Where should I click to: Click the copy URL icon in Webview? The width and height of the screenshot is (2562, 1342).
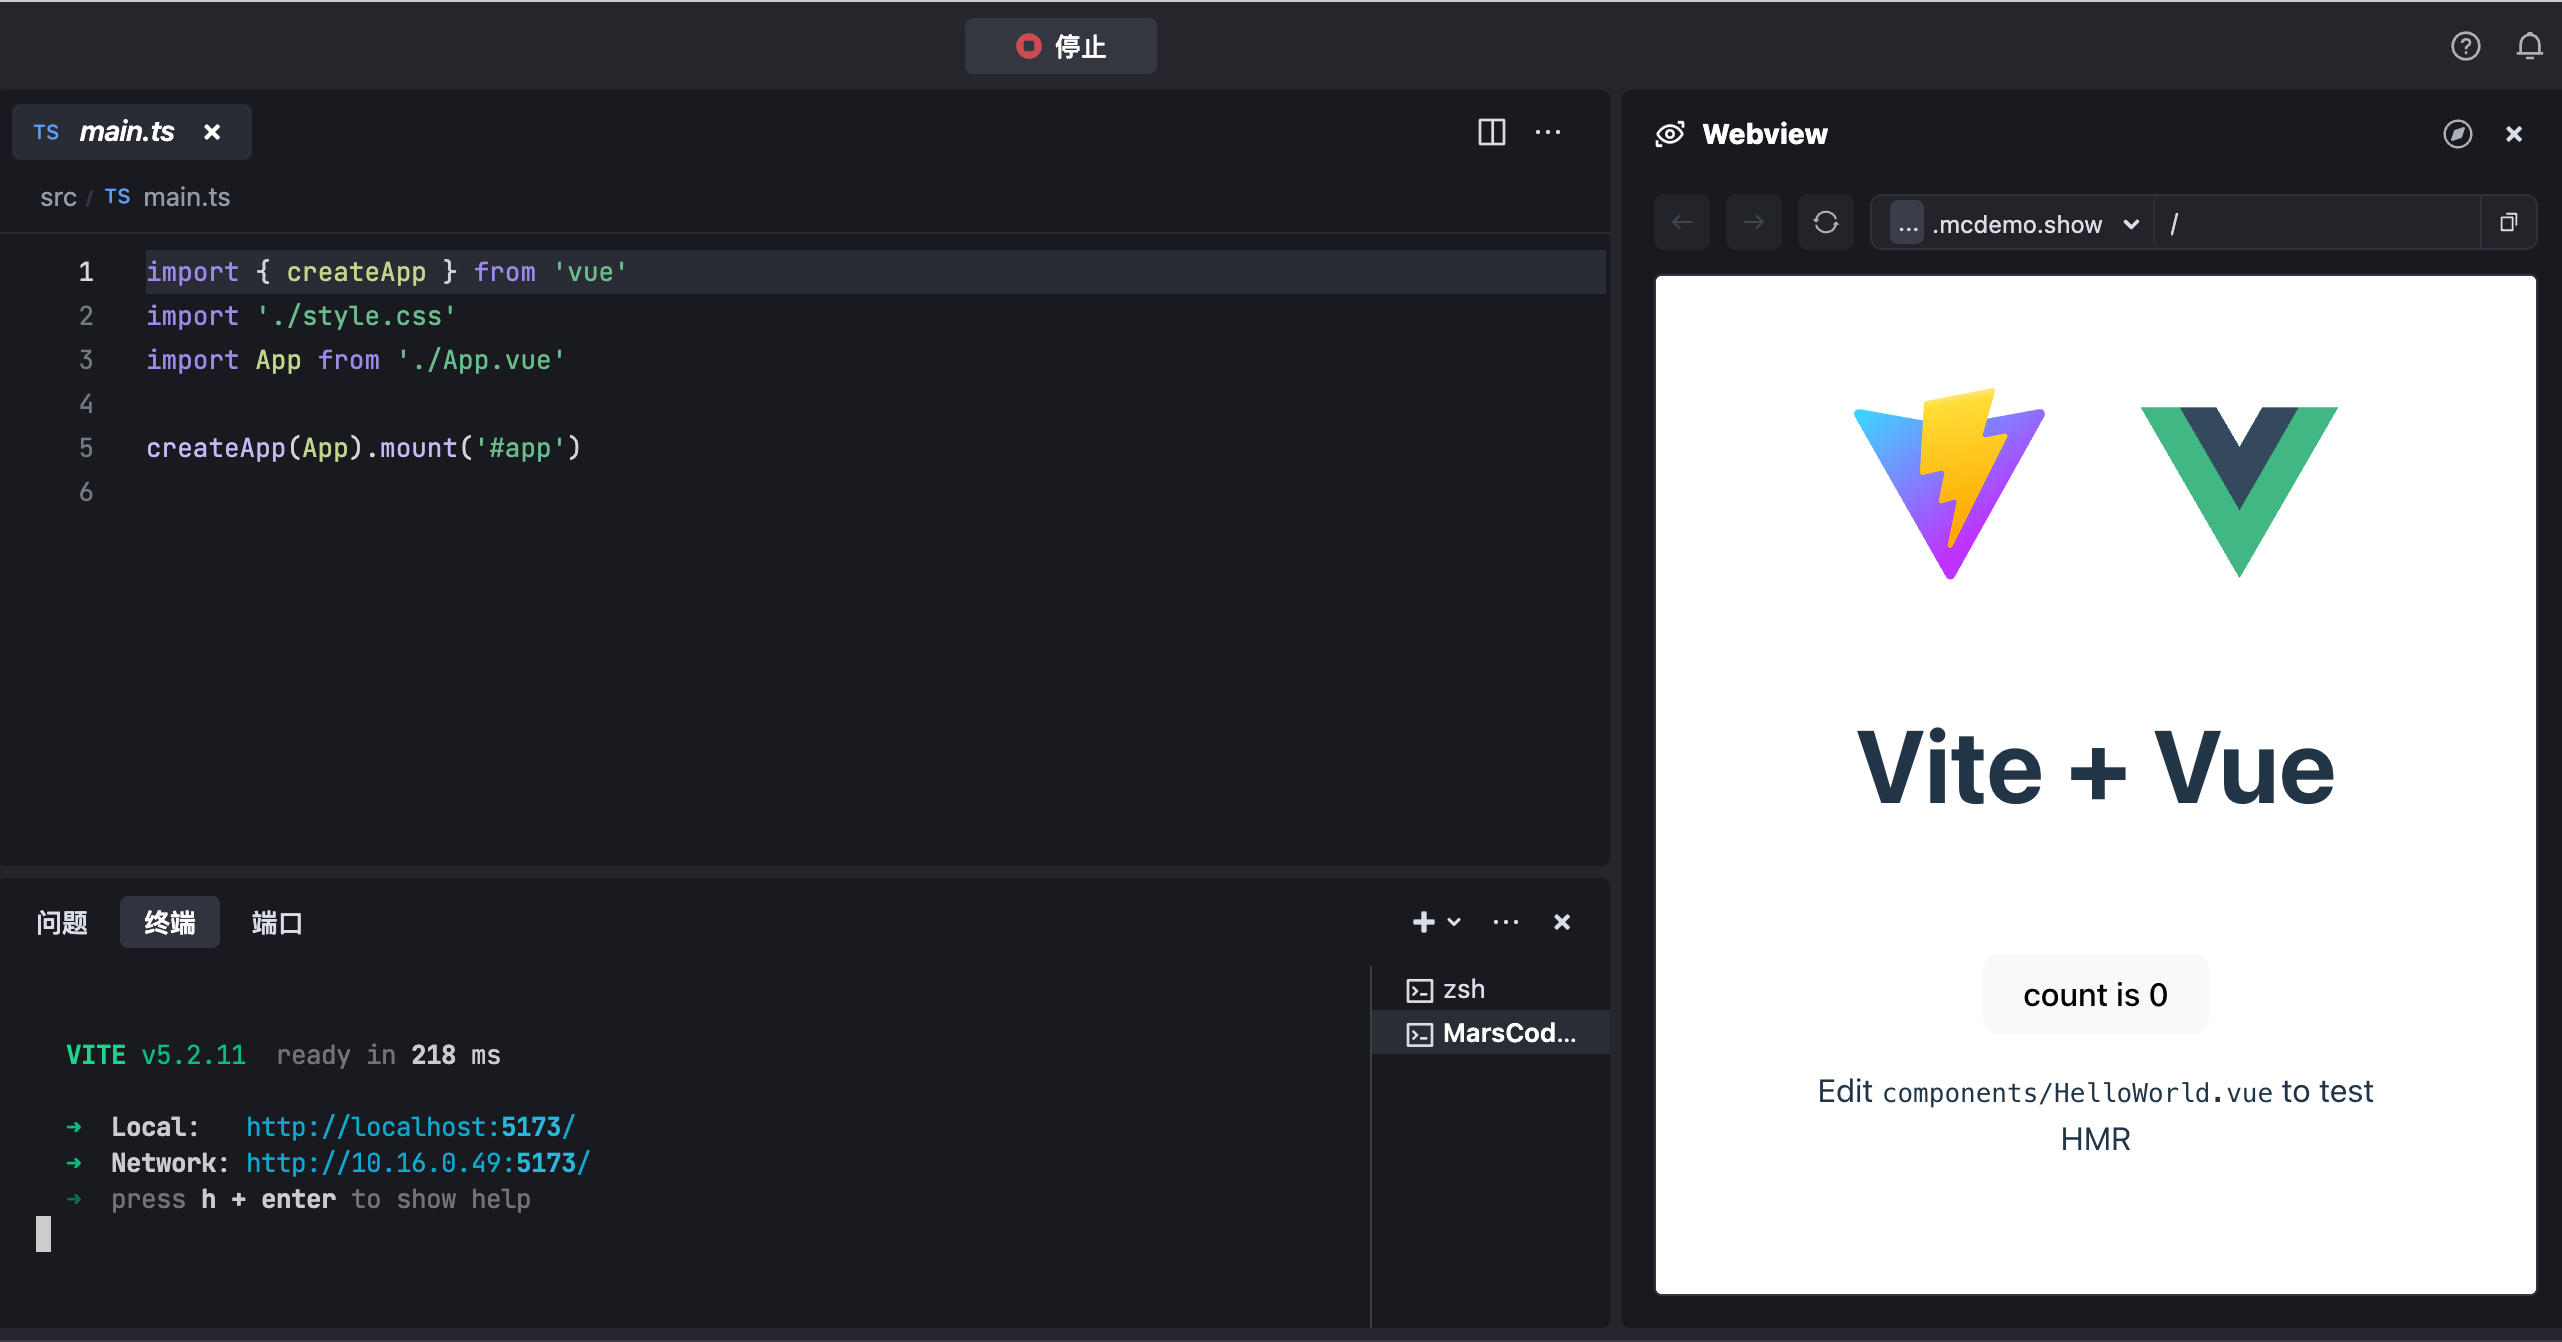2508,222
